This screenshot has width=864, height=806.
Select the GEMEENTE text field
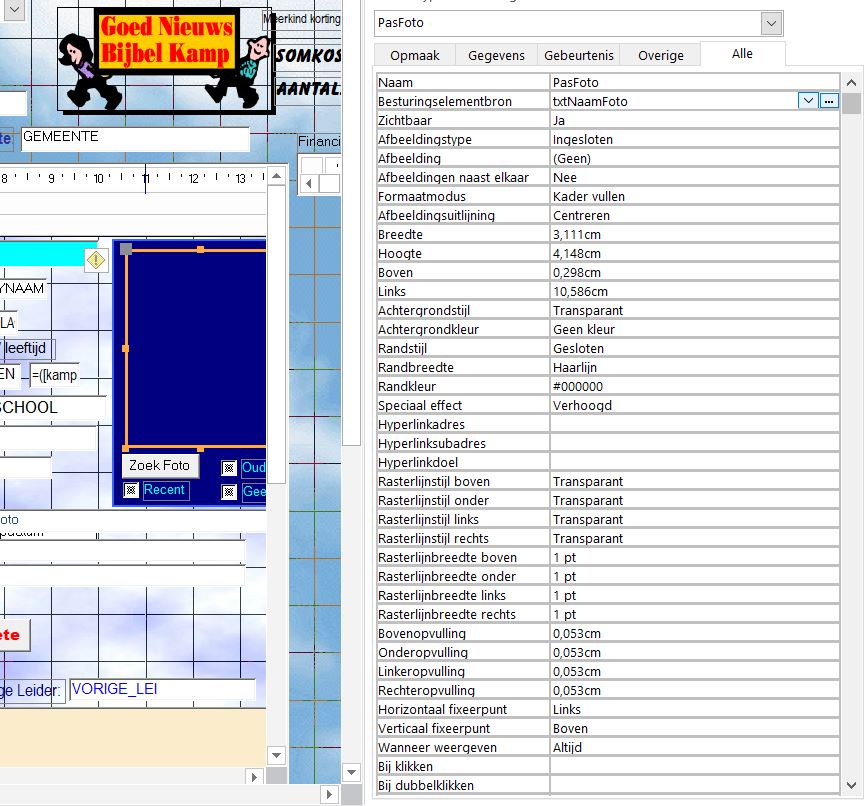point(136,138)
